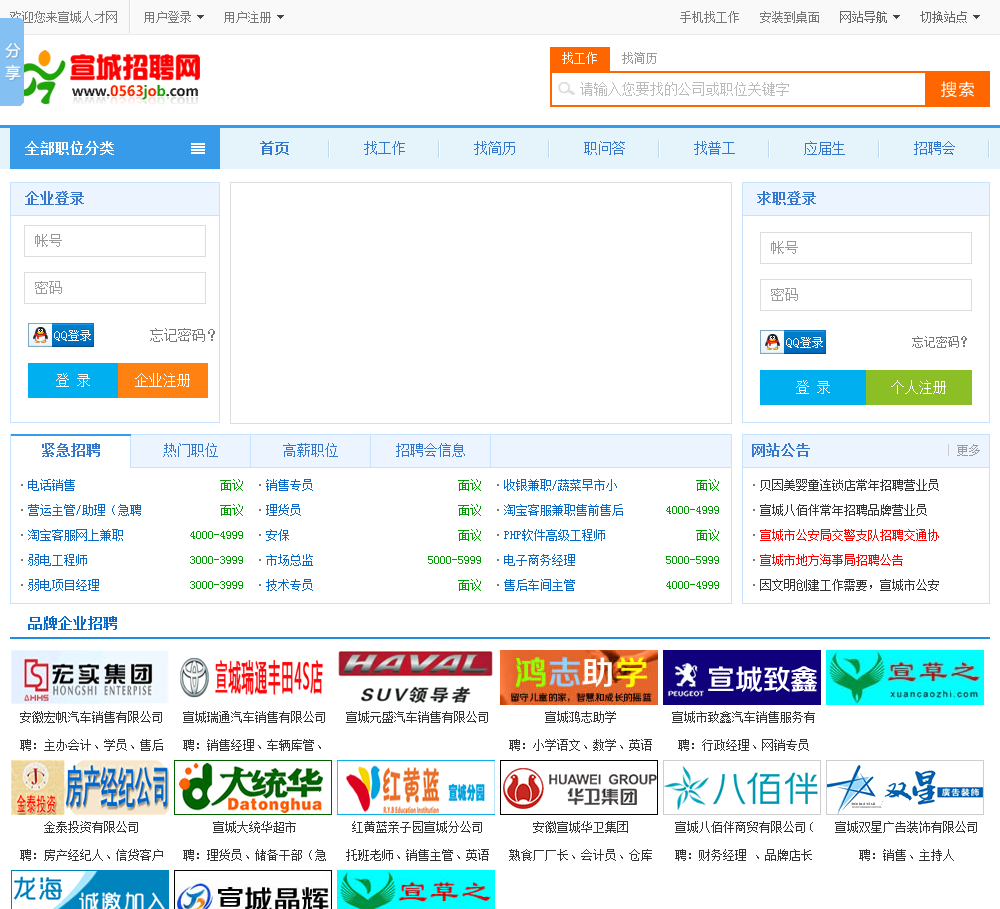
Task: Expand the 用户注册 dropdown
Action: 253,17
